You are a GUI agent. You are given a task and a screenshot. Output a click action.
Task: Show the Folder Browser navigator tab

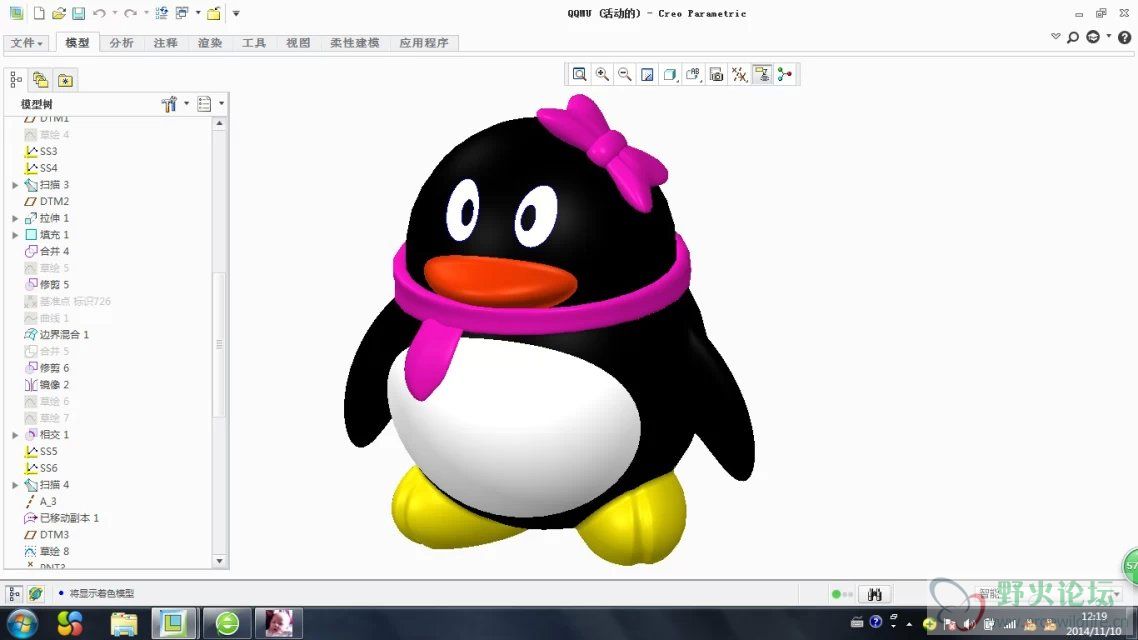(x=41, y=80)
